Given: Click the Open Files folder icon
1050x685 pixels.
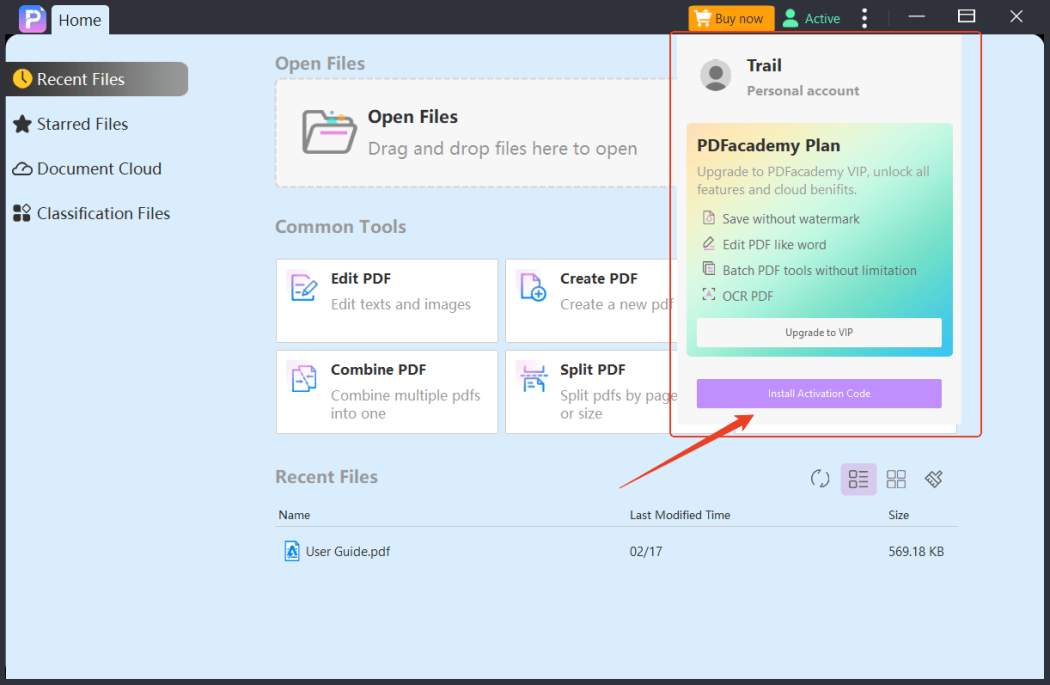Looking at the screenshot, I should 329,131.
